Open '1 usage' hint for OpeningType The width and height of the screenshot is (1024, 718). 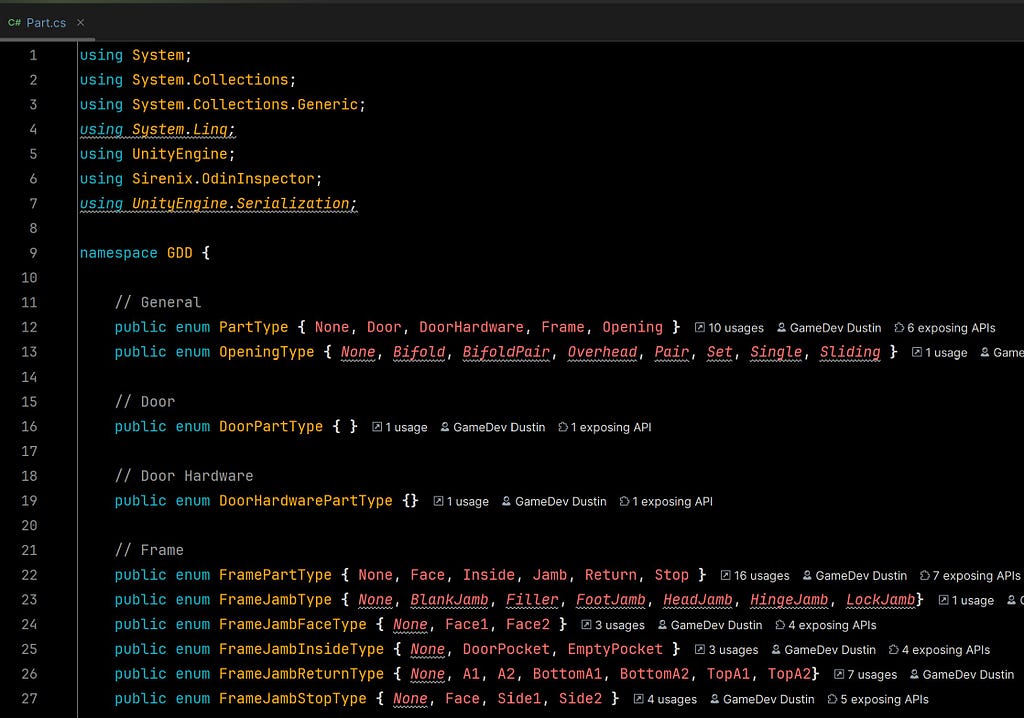click(946, 353)
